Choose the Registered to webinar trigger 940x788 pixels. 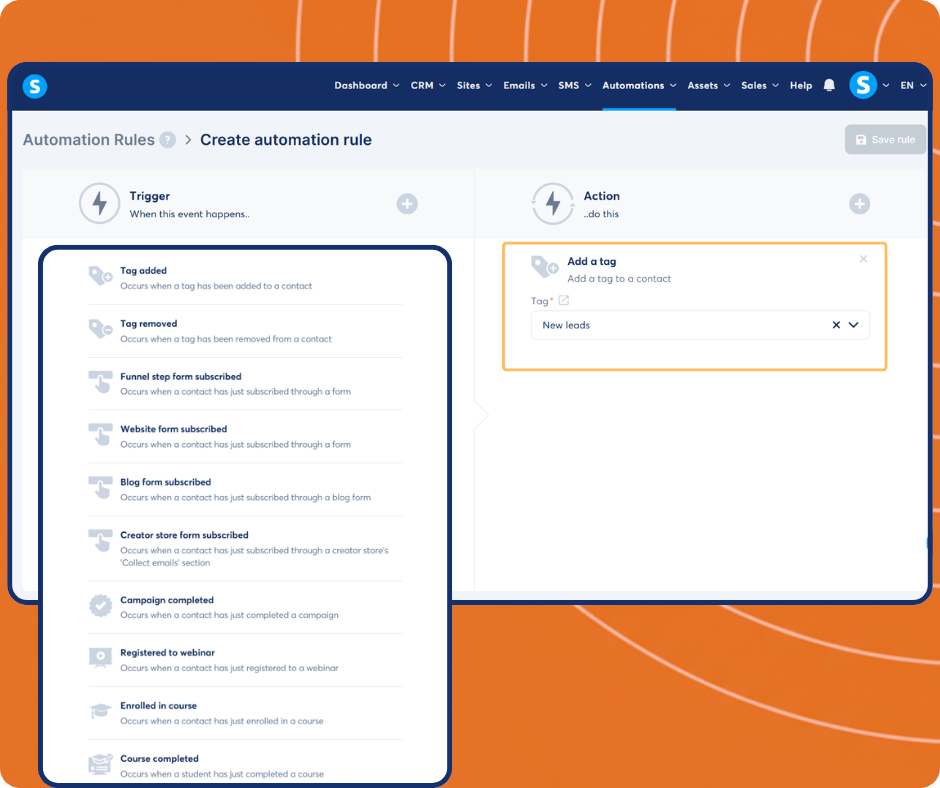pyautogui.click(x=167, y=653)
